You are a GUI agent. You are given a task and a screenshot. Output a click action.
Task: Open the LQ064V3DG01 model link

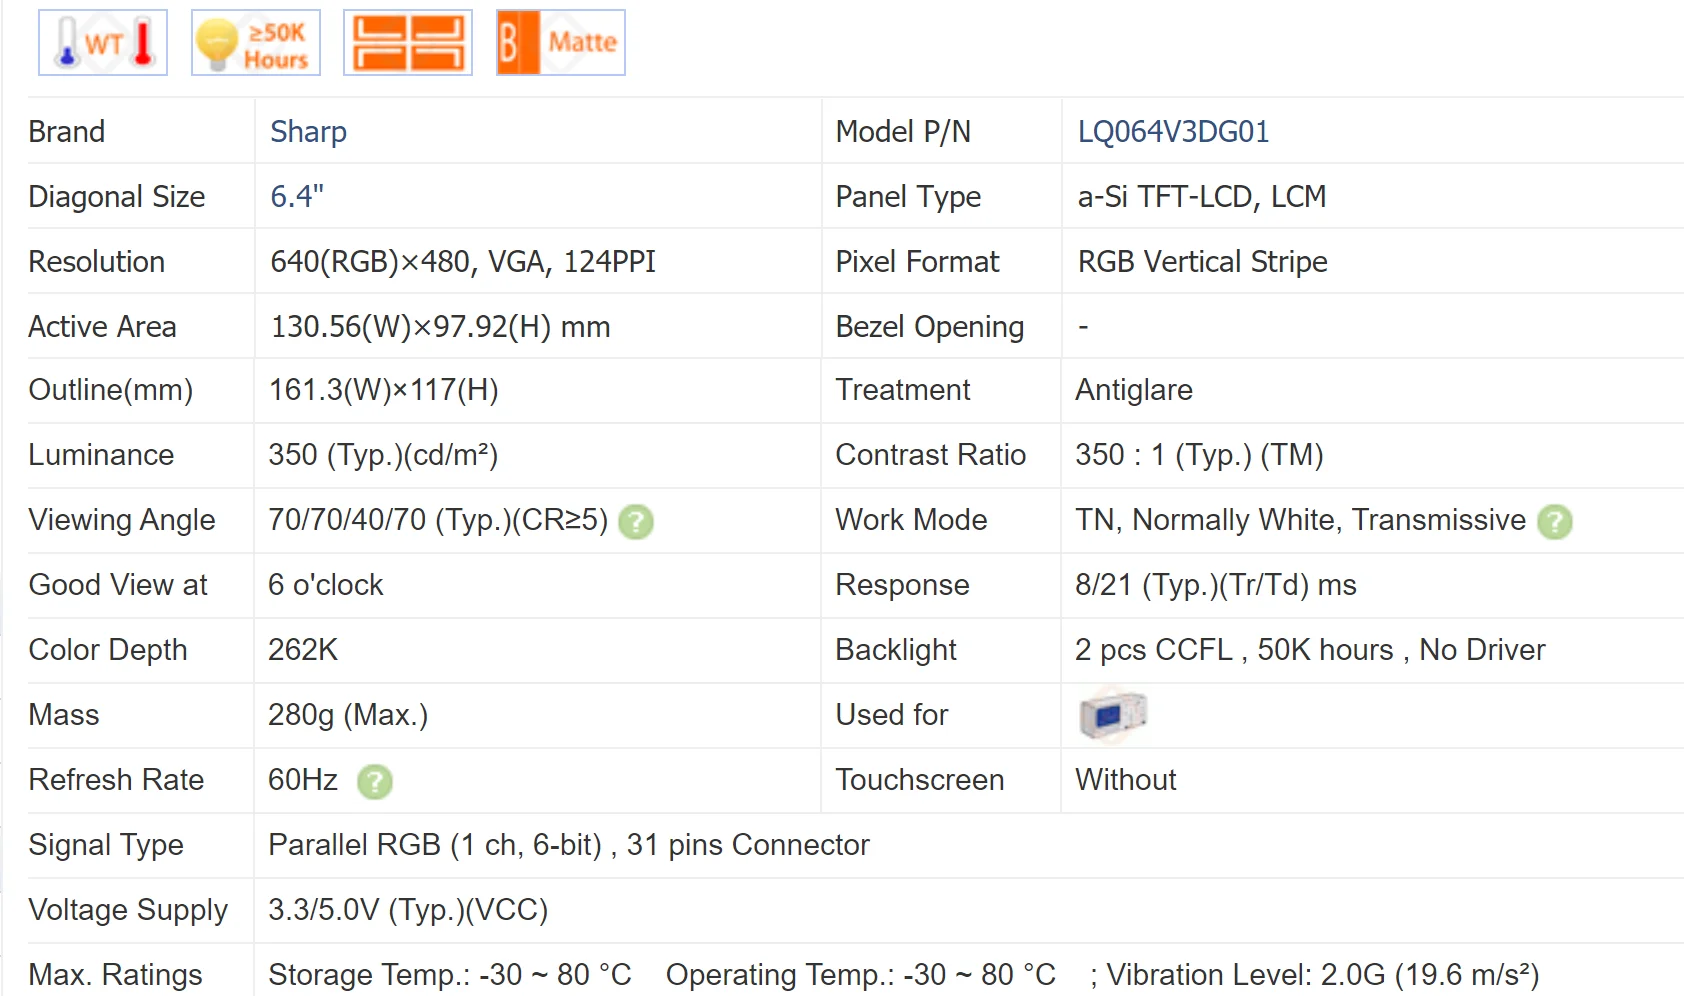pyautogui.click(x=1173, y=132)
